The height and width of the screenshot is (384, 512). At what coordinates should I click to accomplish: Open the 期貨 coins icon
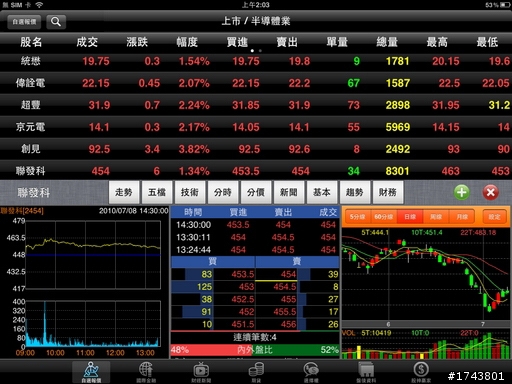tap(256, 372)
